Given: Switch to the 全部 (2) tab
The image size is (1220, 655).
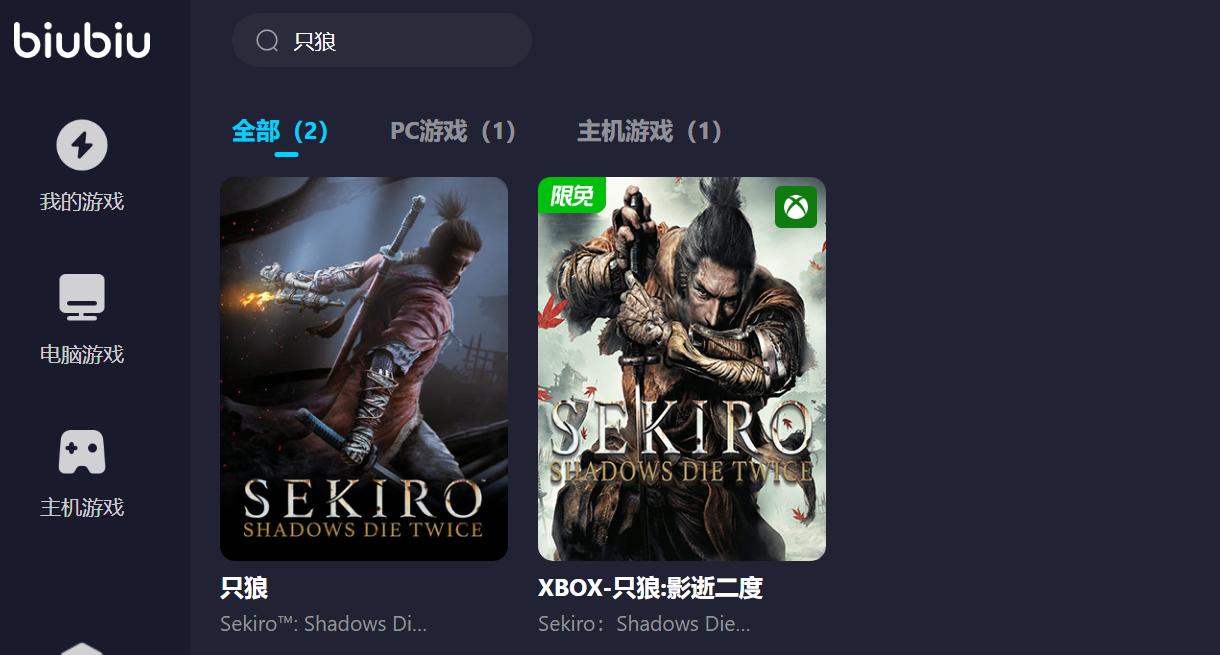Looking at the screenshot, I should [x=281, y=131].
